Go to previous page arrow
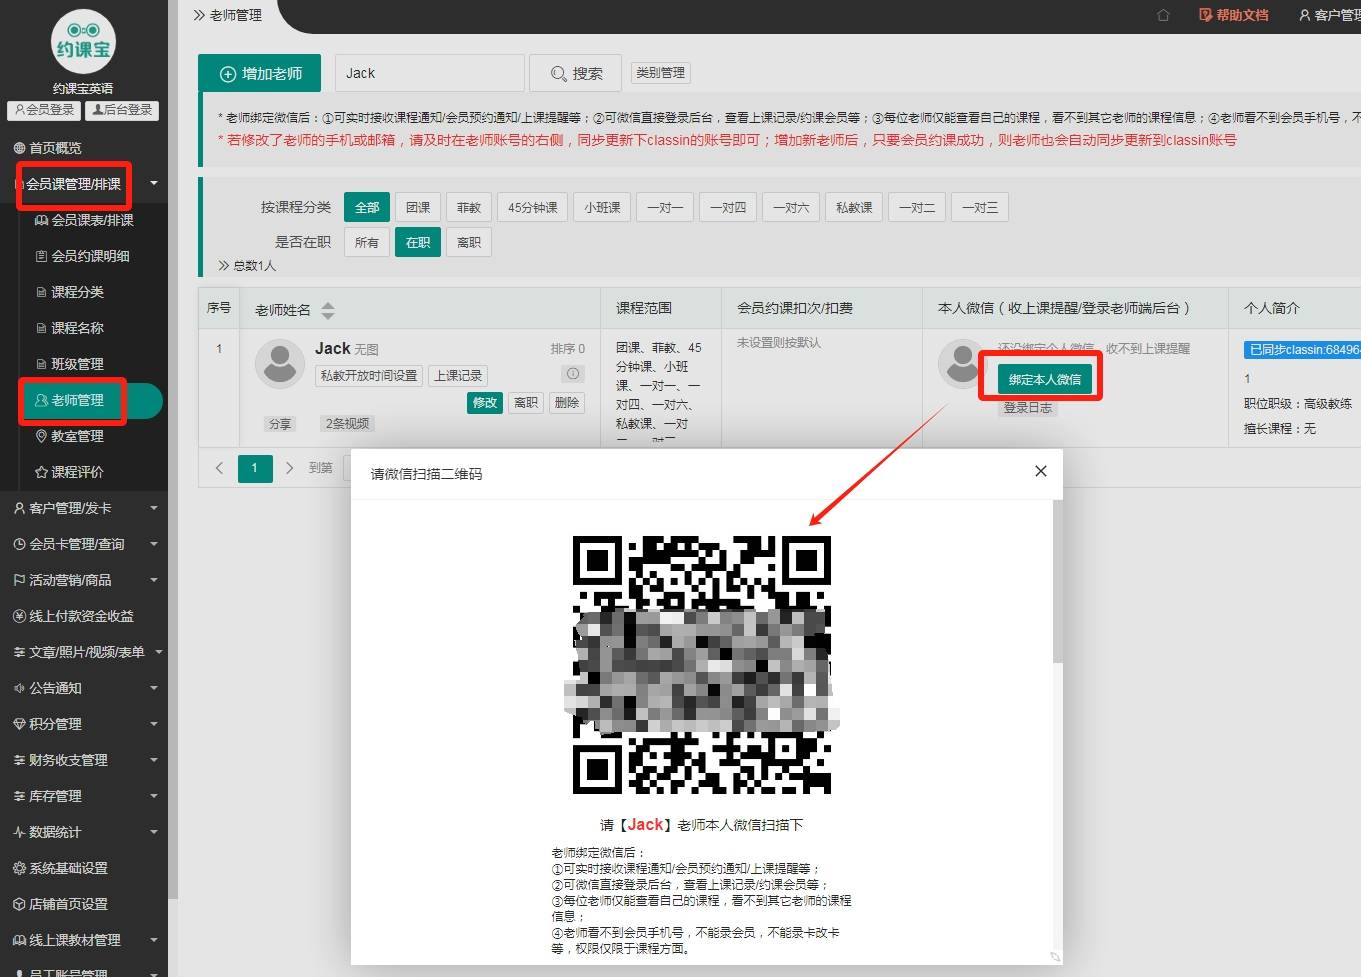 tap(219, 468)
